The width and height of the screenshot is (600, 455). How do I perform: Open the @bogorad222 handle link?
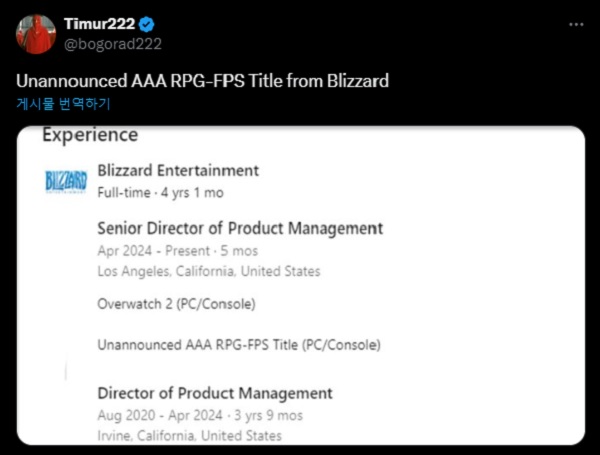point(113,44)
